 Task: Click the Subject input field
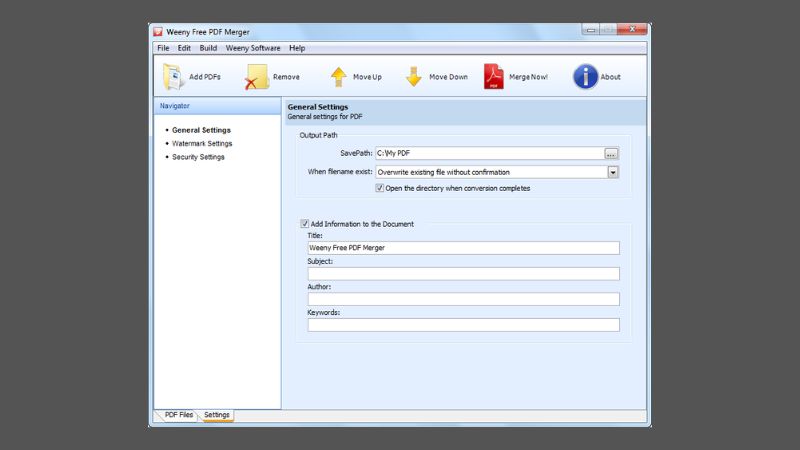[463, 273]
